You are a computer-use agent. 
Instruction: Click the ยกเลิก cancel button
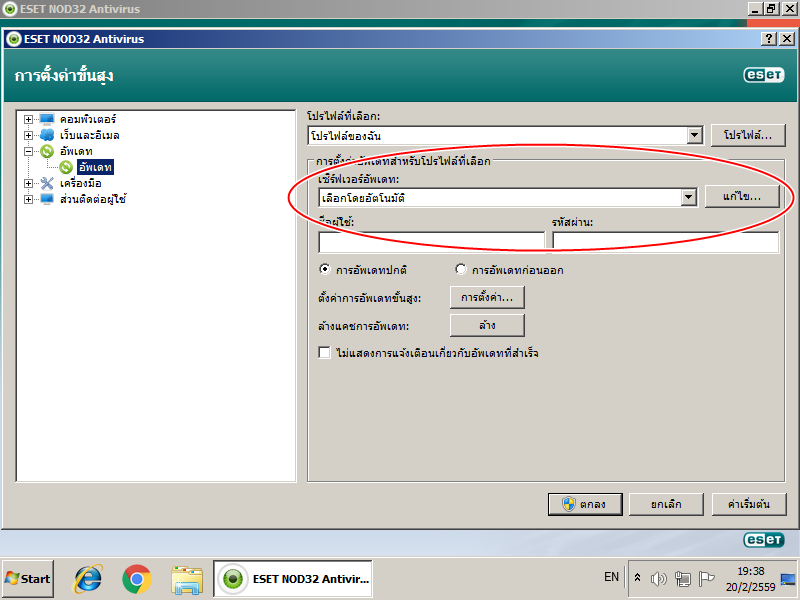point(666,504)
